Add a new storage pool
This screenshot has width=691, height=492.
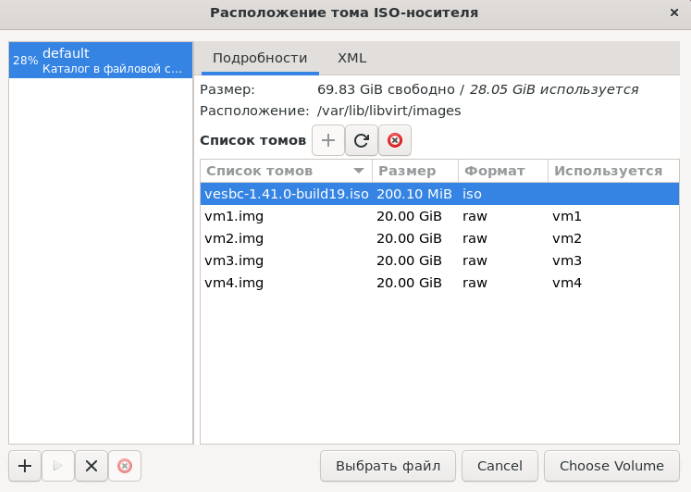[x=25, y=465]
